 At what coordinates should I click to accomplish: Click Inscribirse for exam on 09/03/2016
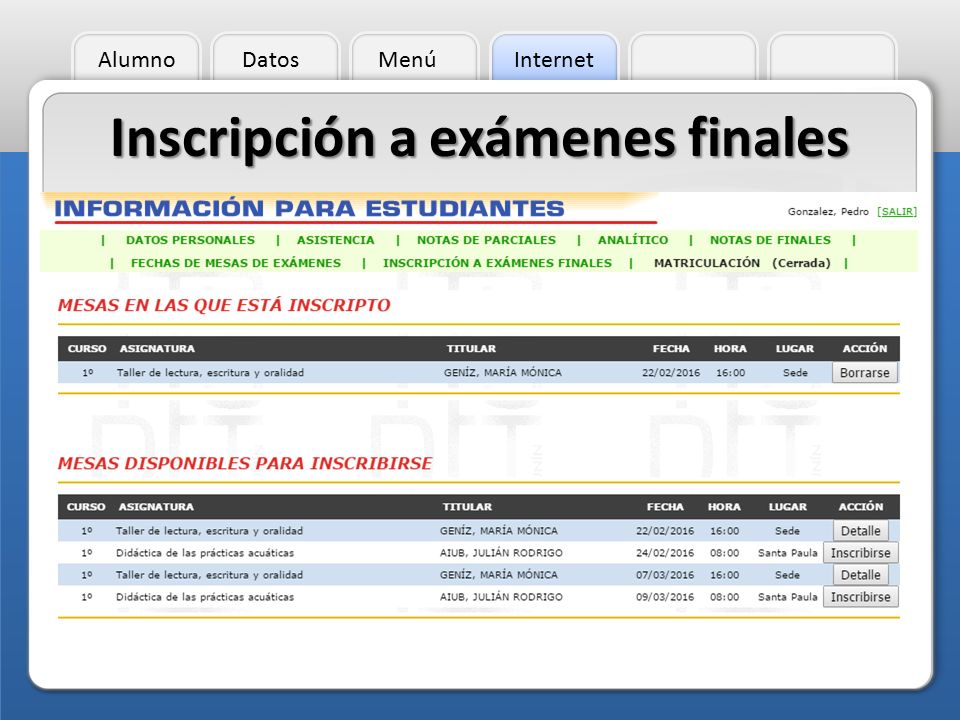click(860, 597)
